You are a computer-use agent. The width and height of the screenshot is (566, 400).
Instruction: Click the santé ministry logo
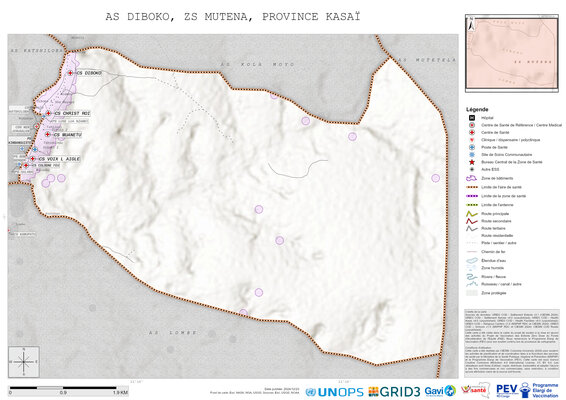[475, 390]
